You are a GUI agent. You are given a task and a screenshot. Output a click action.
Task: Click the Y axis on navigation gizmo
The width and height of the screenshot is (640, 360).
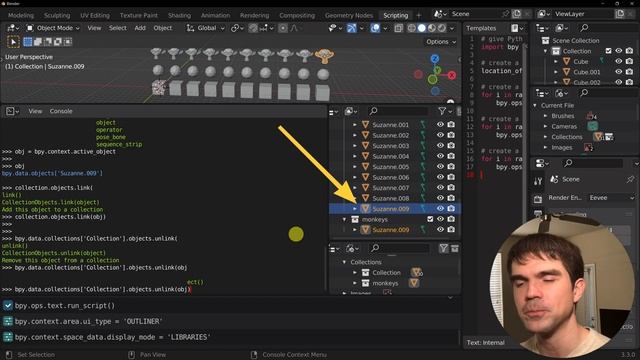click(437, 70)
